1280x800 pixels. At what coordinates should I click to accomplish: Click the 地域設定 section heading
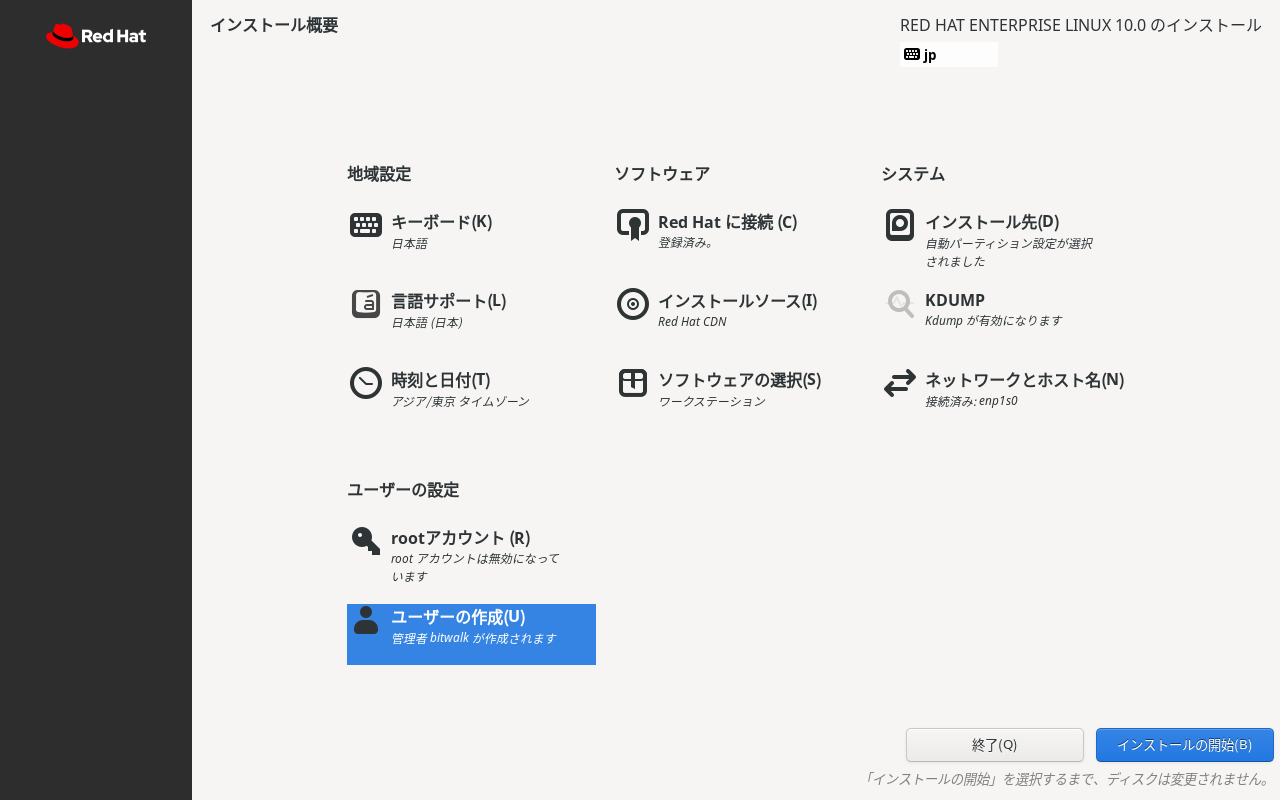point(379,174)
